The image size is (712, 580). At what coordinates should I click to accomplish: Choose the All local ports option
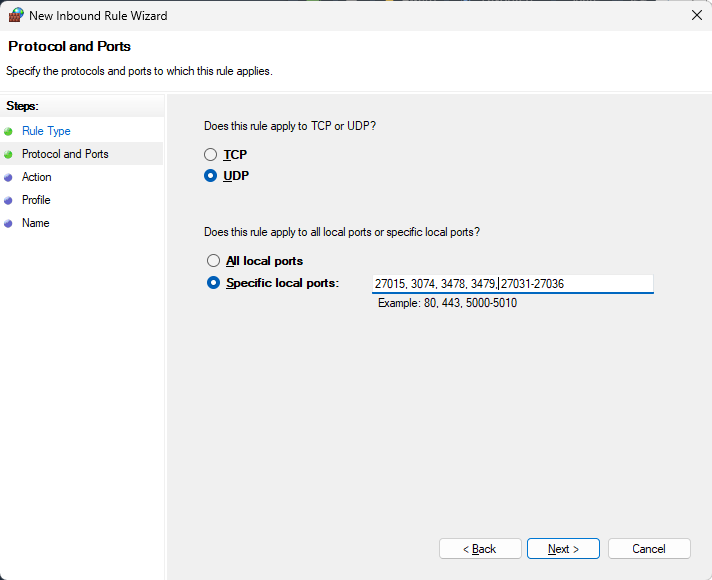pos(213,261)
